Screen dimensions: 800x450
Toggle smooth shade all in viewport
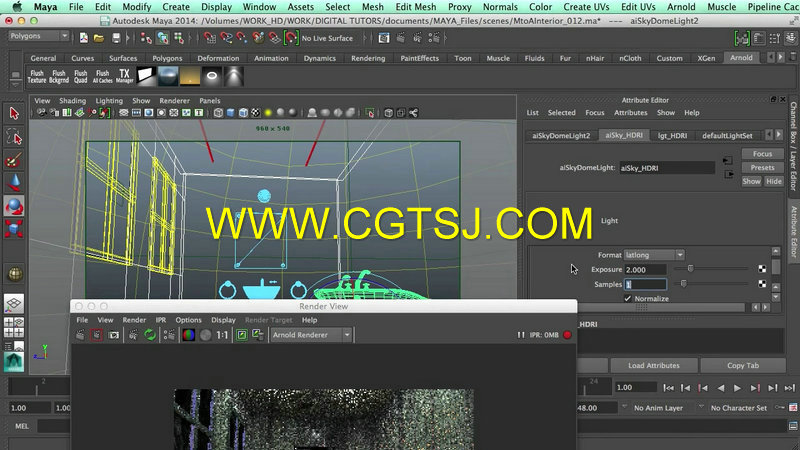[231, 113]
